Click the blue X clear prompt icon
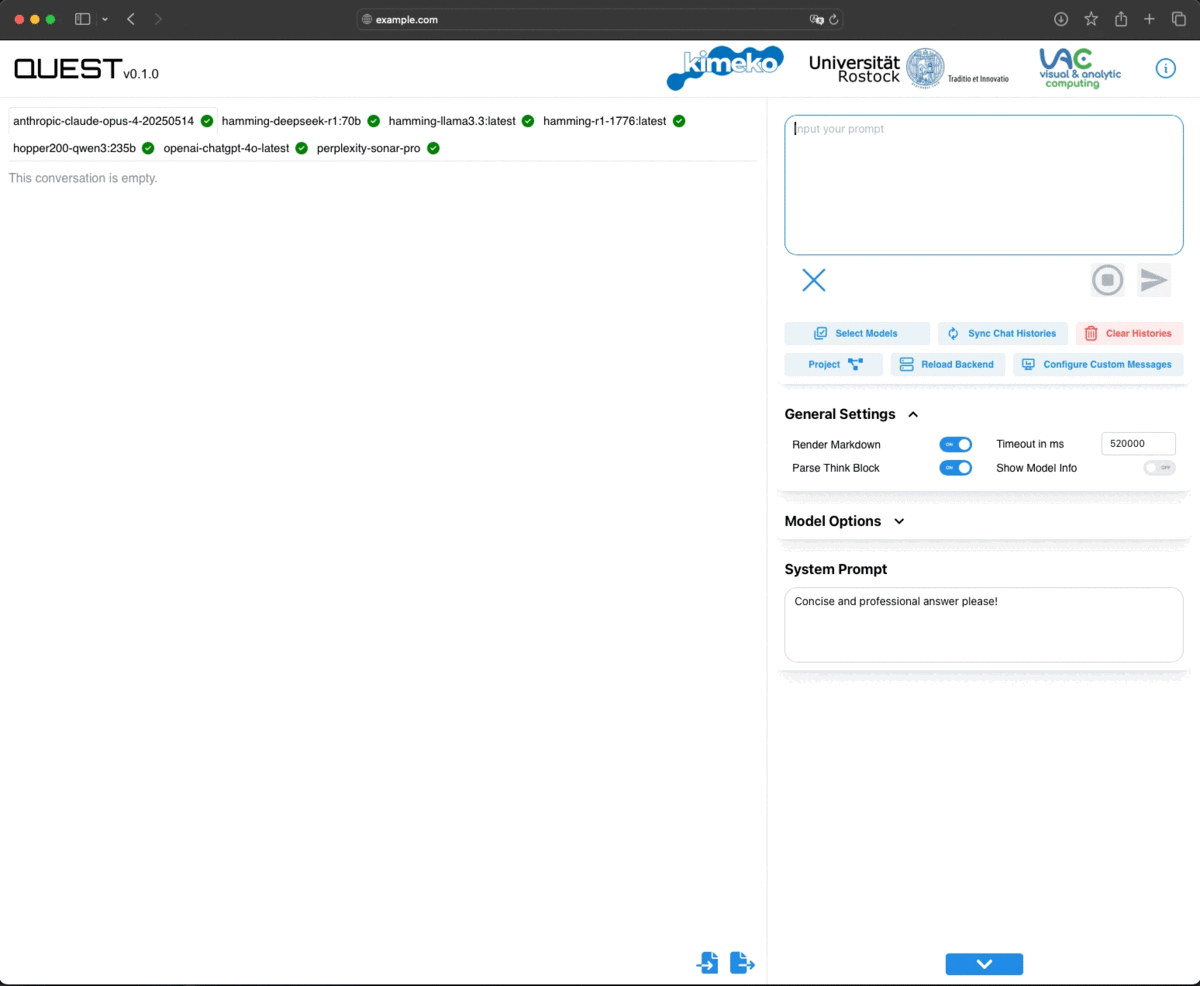 click(814, 280)
